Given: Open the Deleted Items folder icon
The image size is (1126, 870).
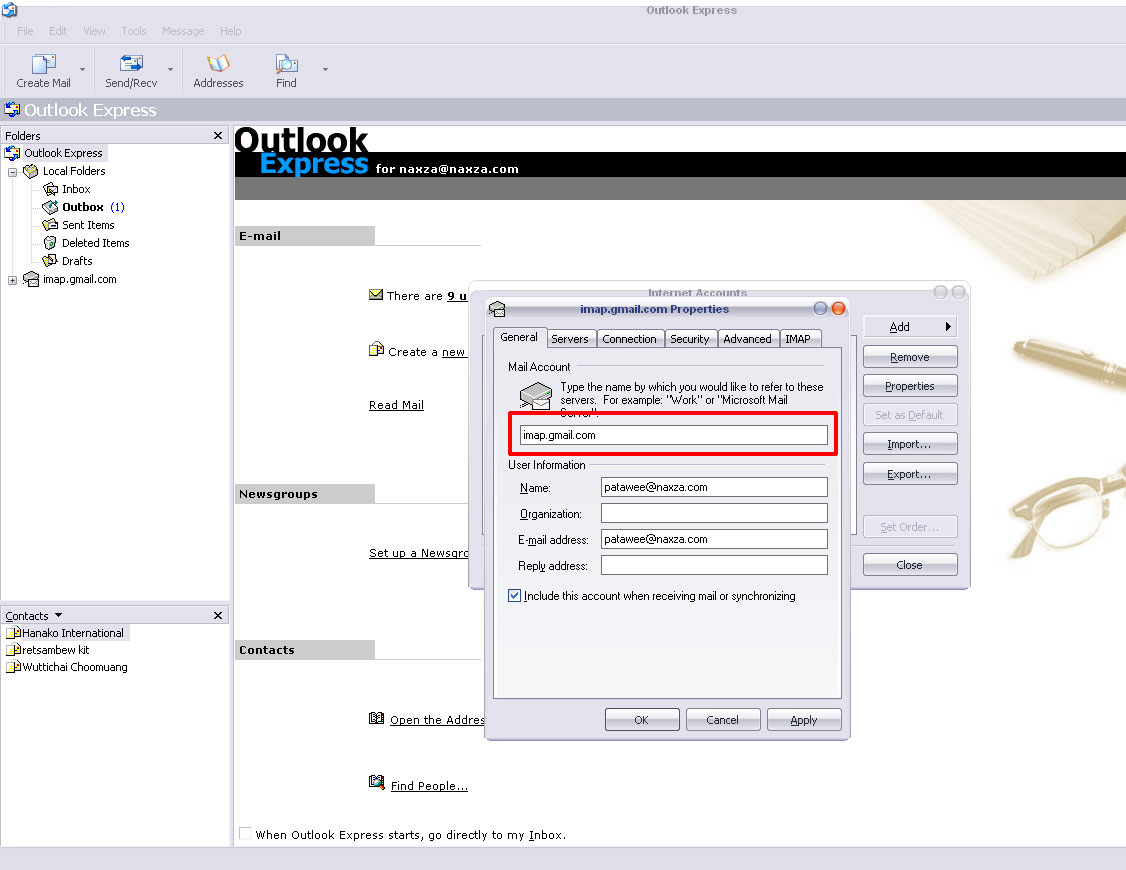Looking at the screenshot, I should pyautogui.click(x=50, y=243).
